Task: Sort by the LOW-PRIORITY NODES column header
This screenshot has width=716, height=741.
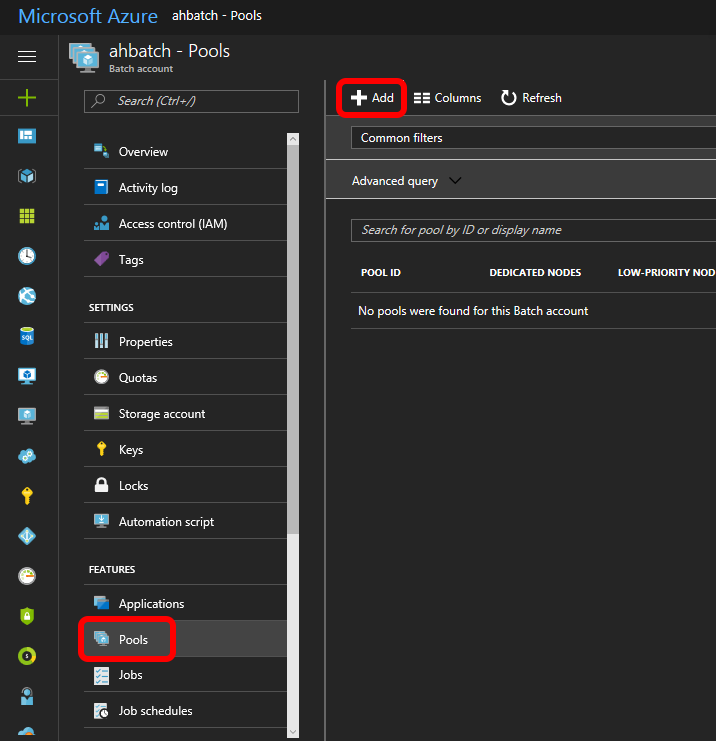Action: [666, 272]
